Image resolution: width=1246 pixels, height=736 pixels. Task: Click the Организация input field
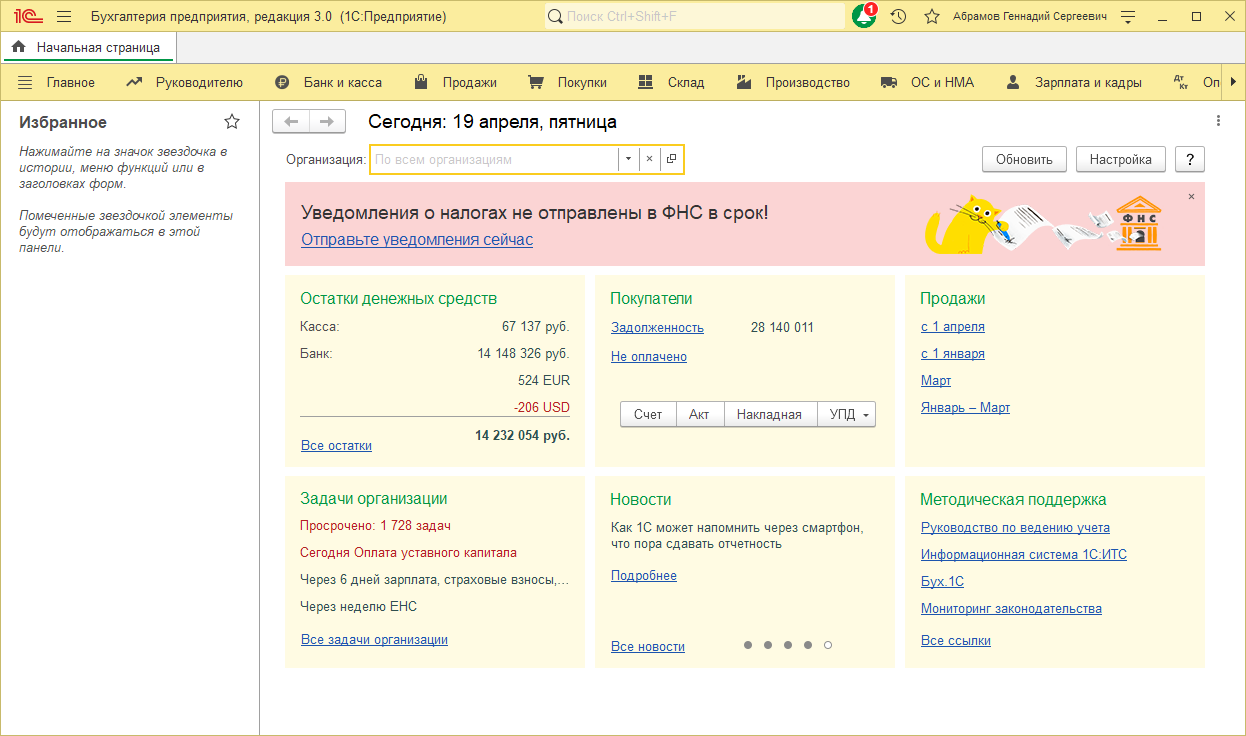(x=494, y=159)
